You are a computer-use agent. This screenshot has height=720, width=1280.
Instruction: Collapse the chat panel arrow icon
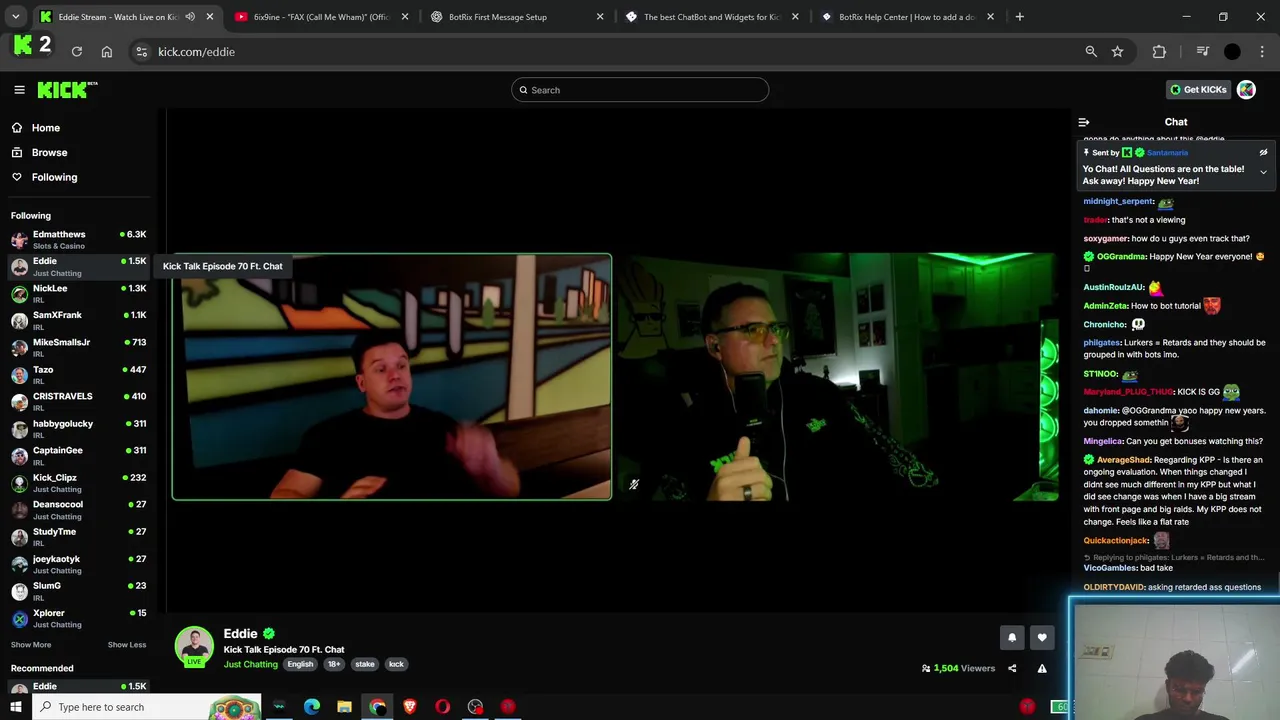[x=1084, y=122]
